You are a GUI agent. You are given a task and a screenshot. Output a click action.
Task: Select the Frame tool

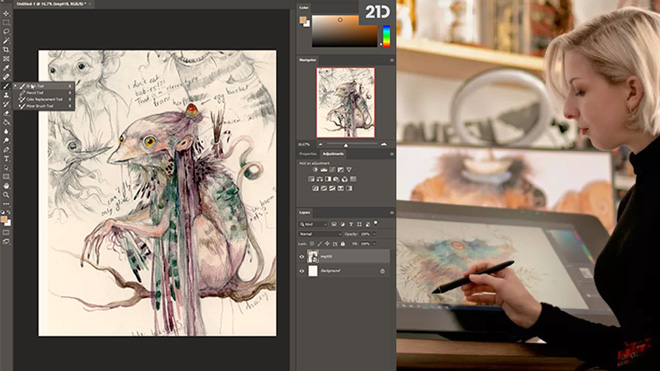(6, 59)
